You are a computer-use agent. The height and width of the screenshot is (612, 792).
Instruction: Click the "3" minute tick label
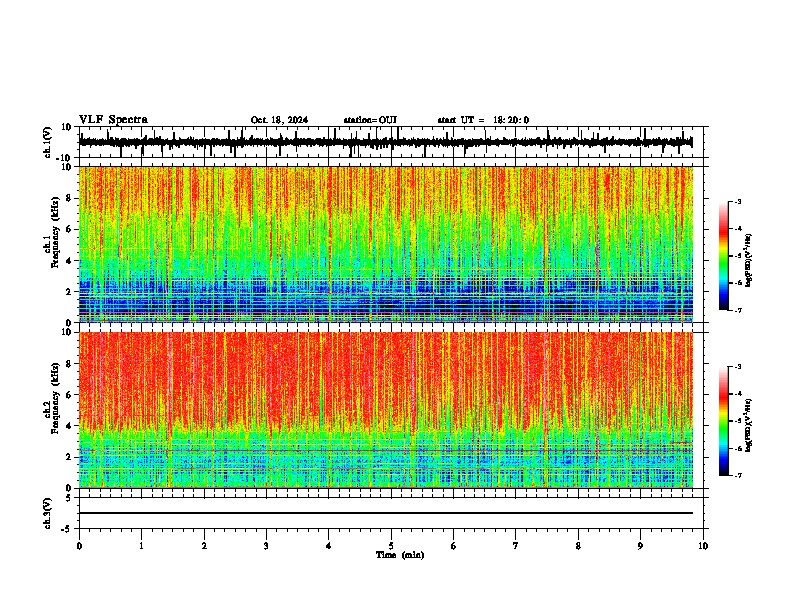266,546
